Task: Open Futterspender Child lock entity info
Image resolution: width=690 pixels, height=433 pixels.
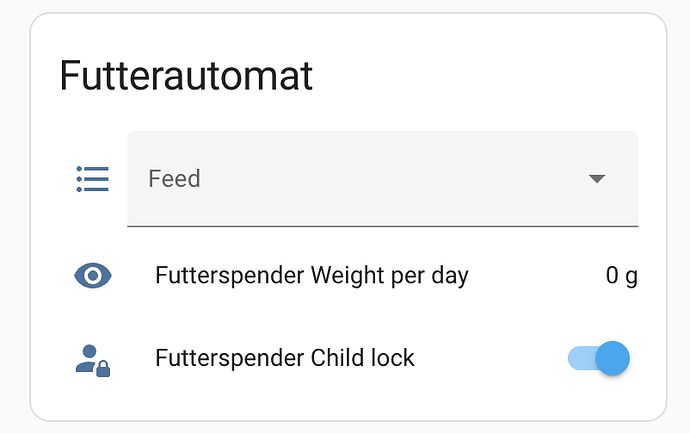Action: tap(285, 358)
